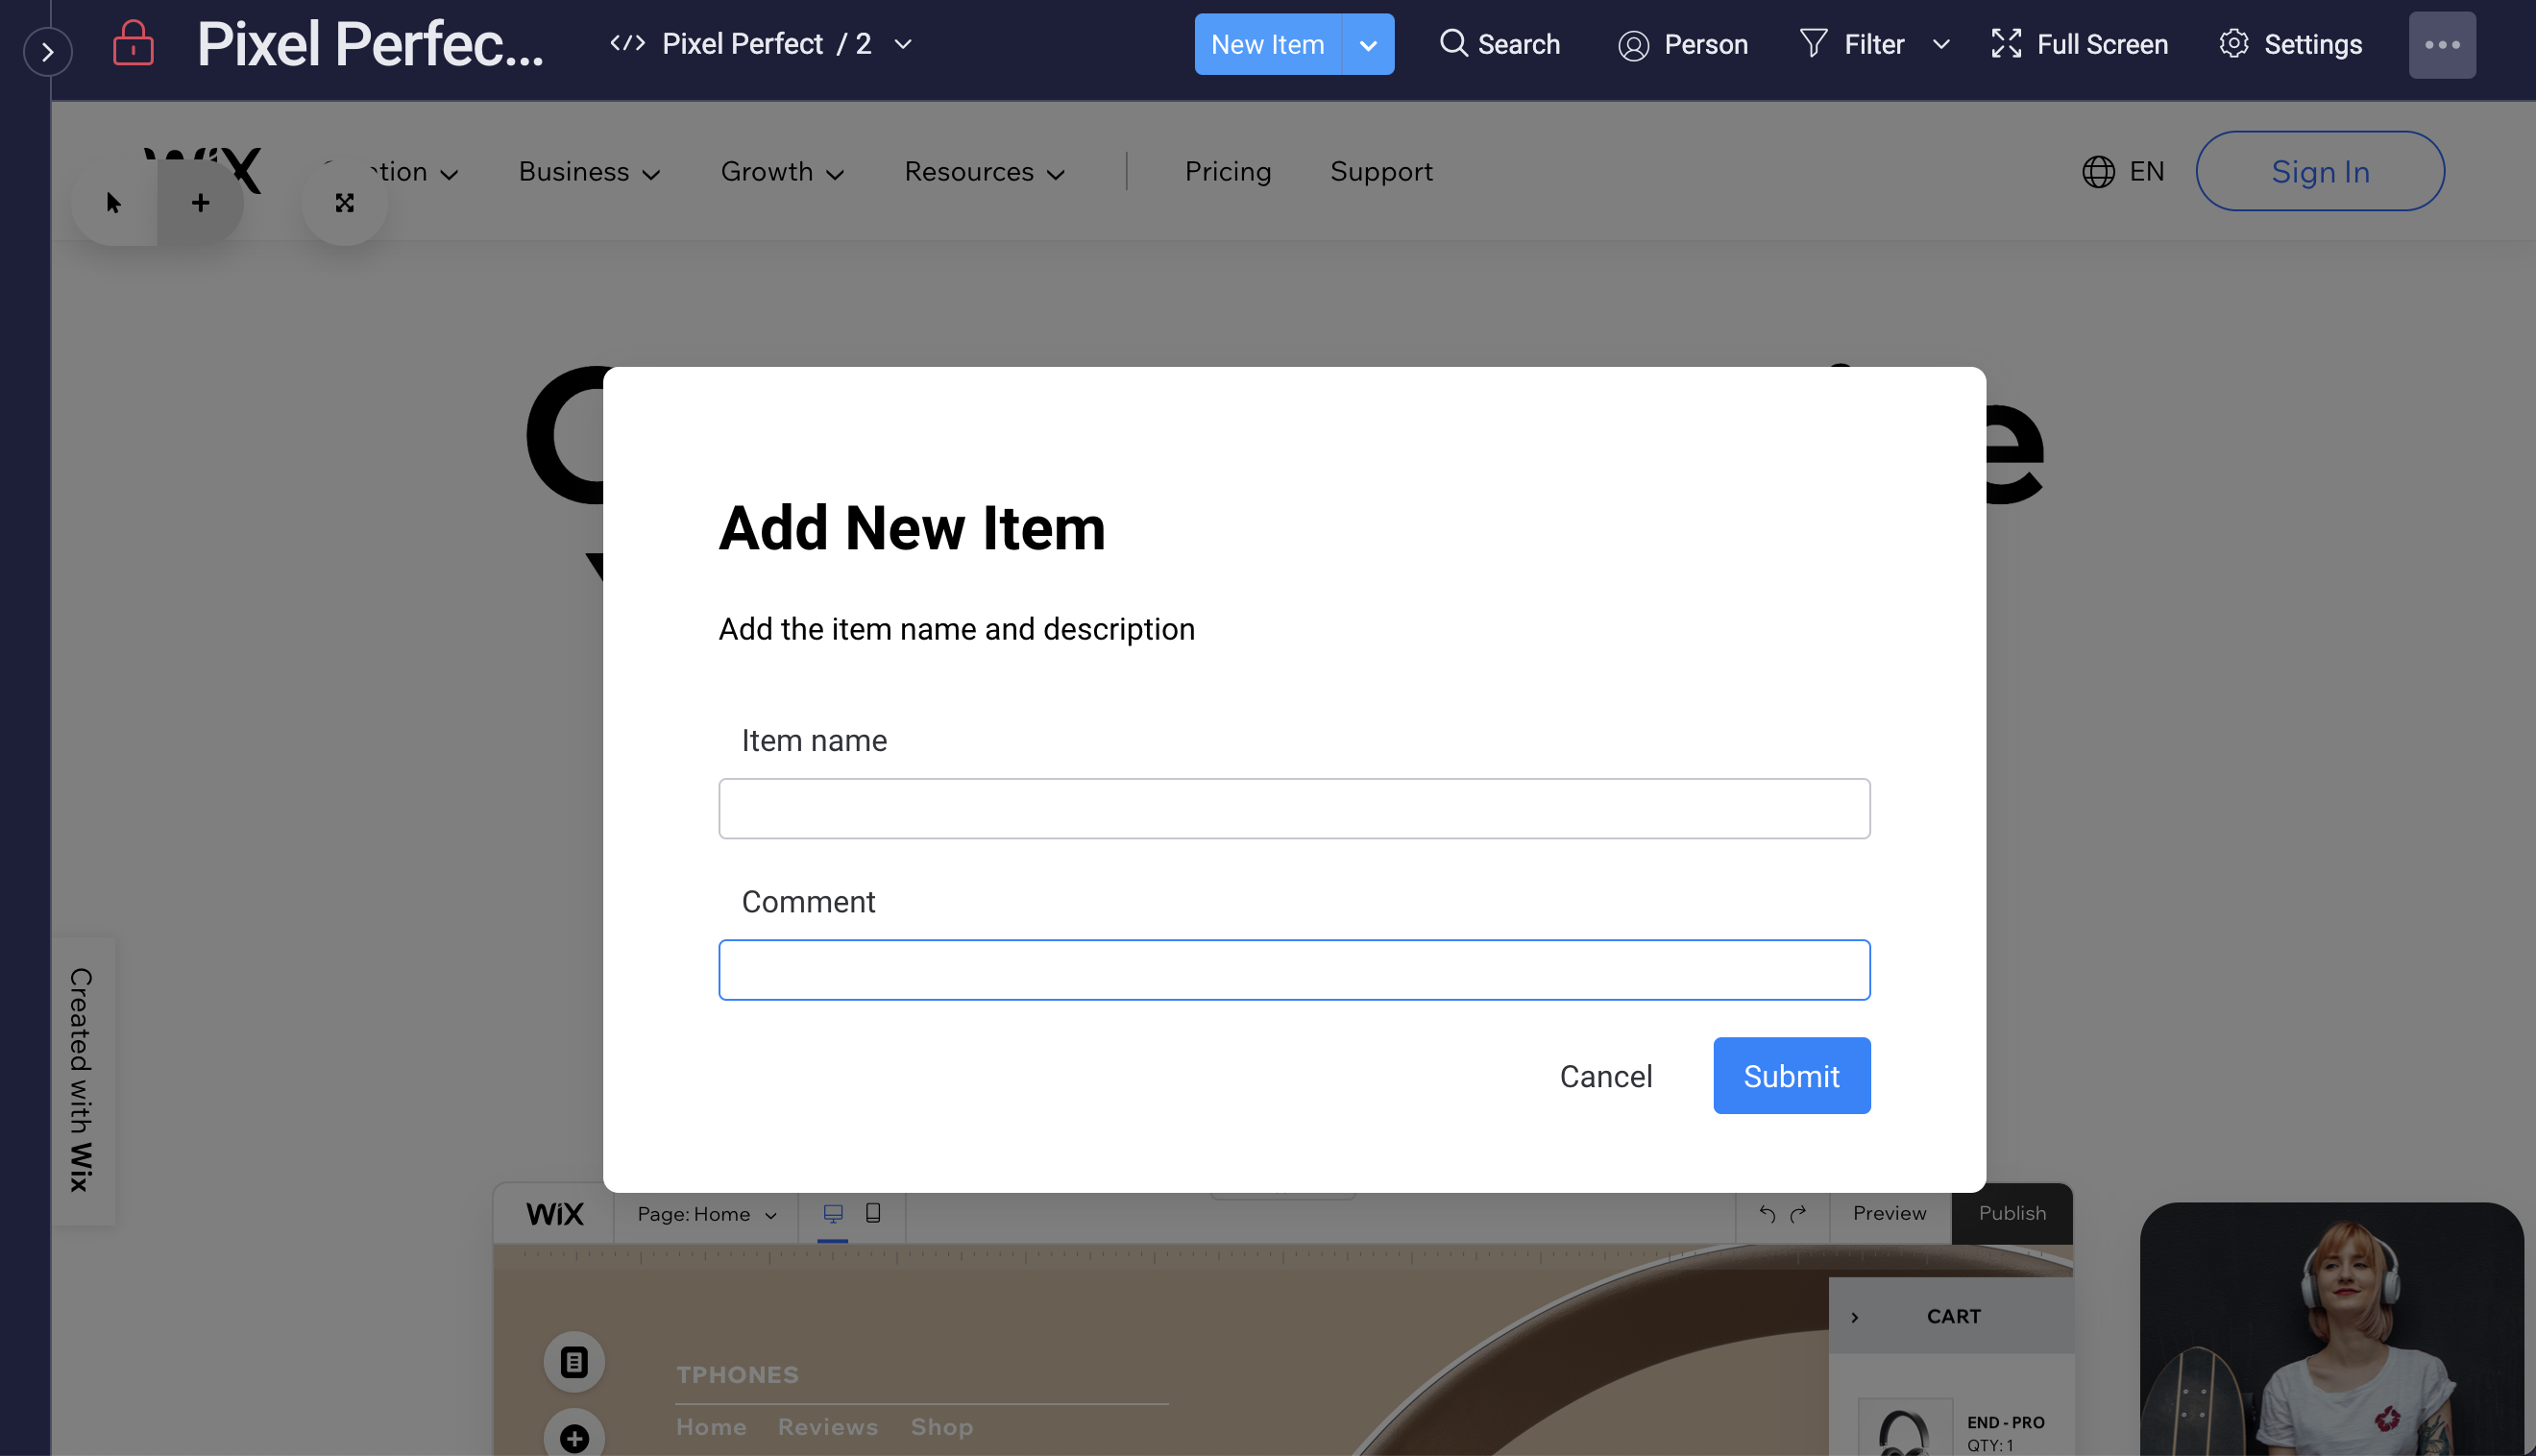
Task: Click the Pixel Perfect board title
Action: click(370, 44)
